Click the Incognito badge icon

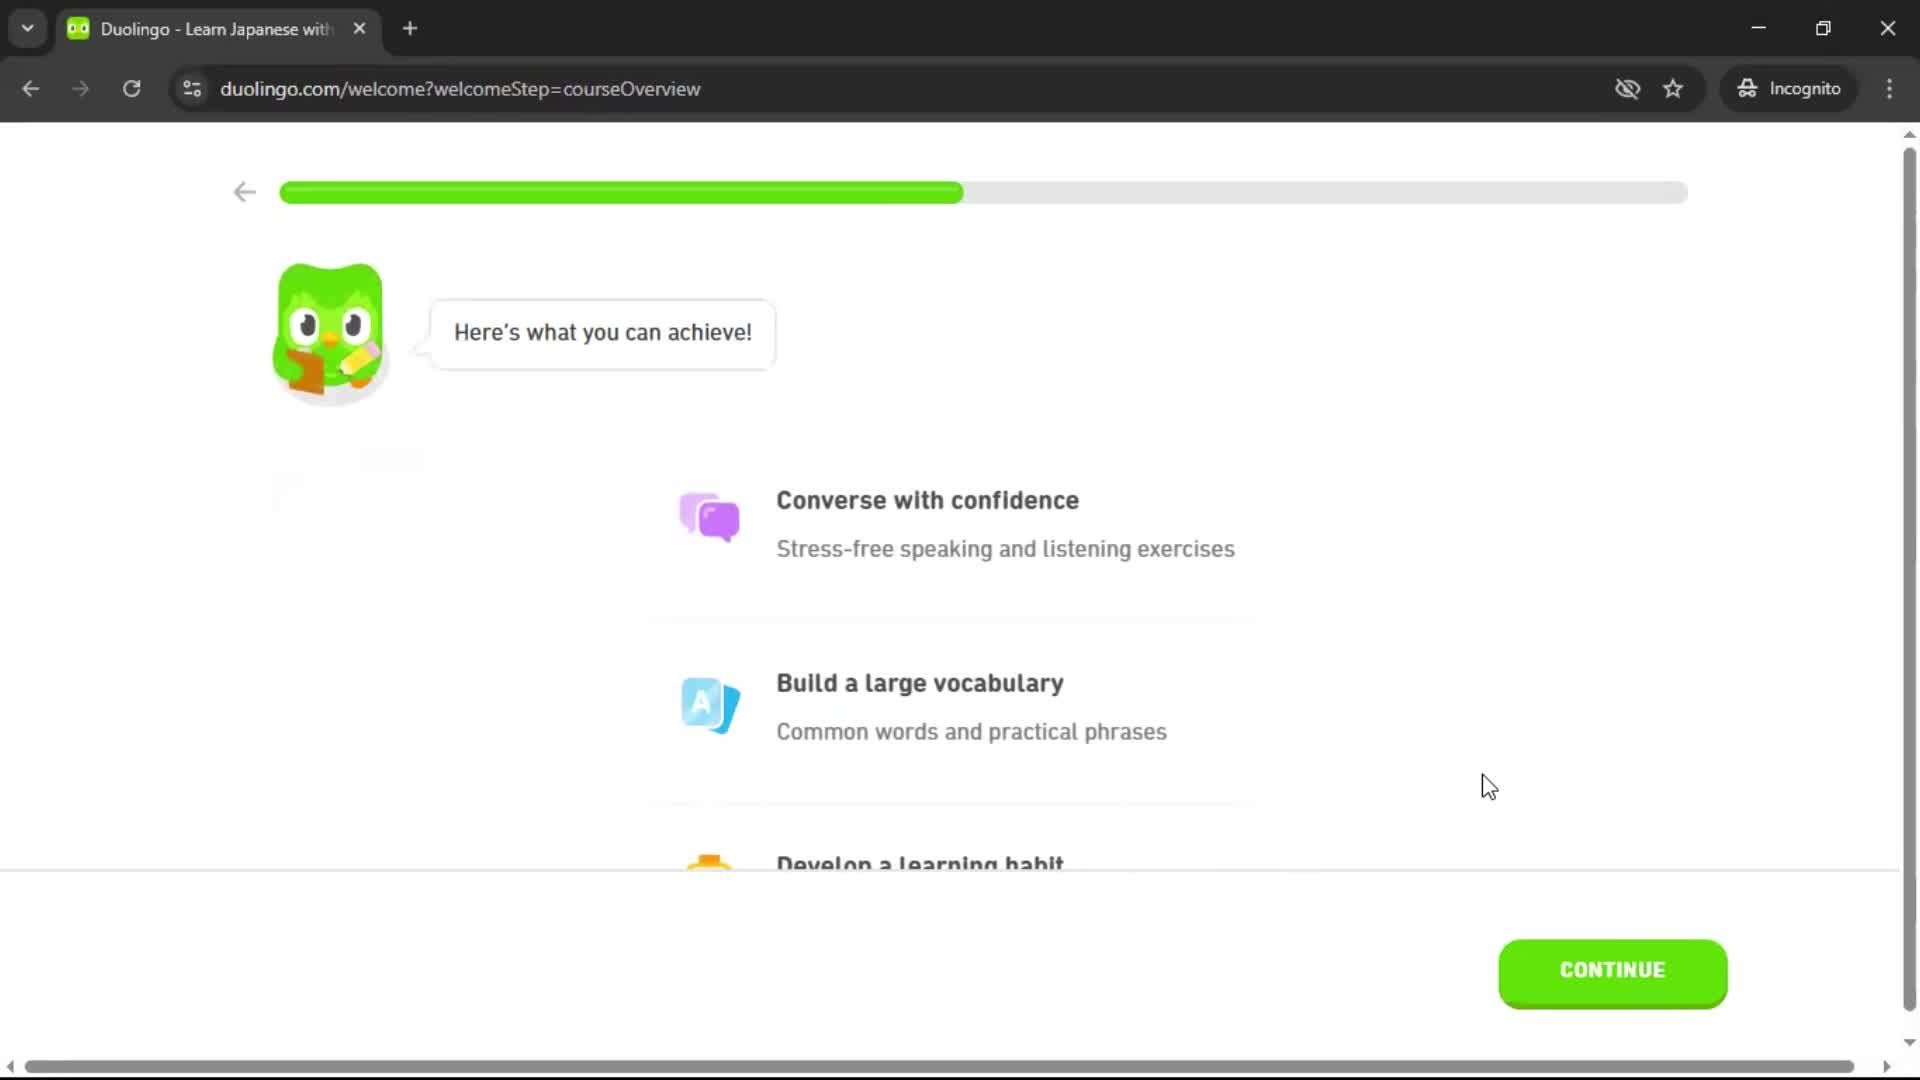pos(1746,88)
